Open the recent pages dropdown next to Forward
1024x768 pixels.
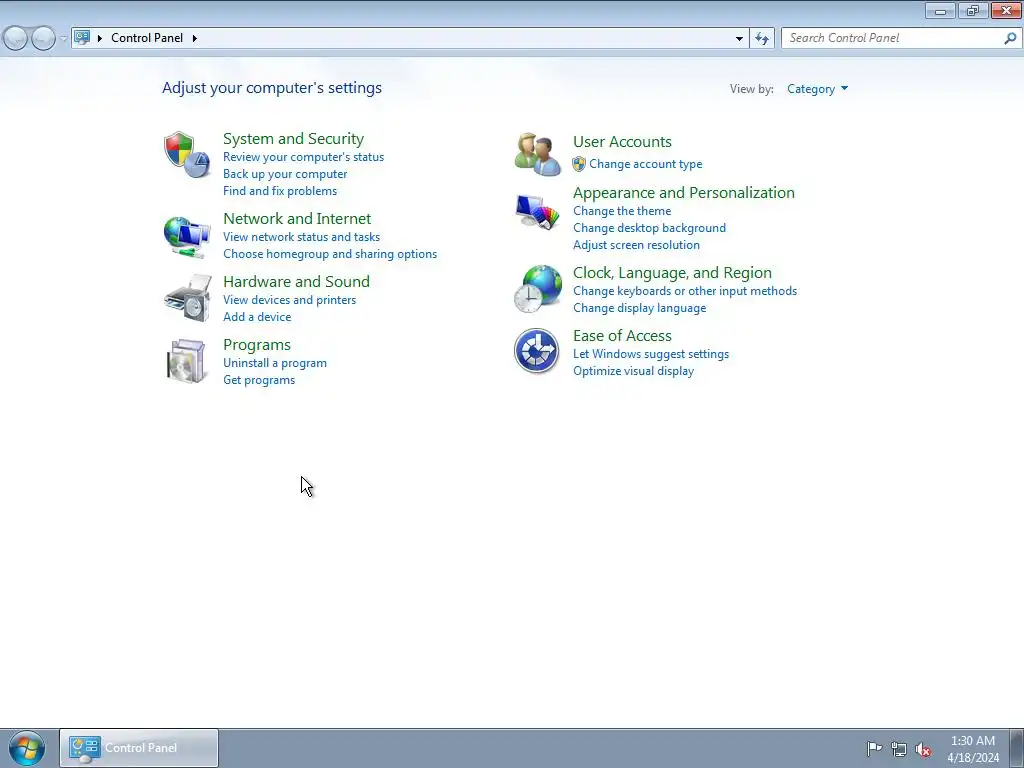tap(63, 38)
